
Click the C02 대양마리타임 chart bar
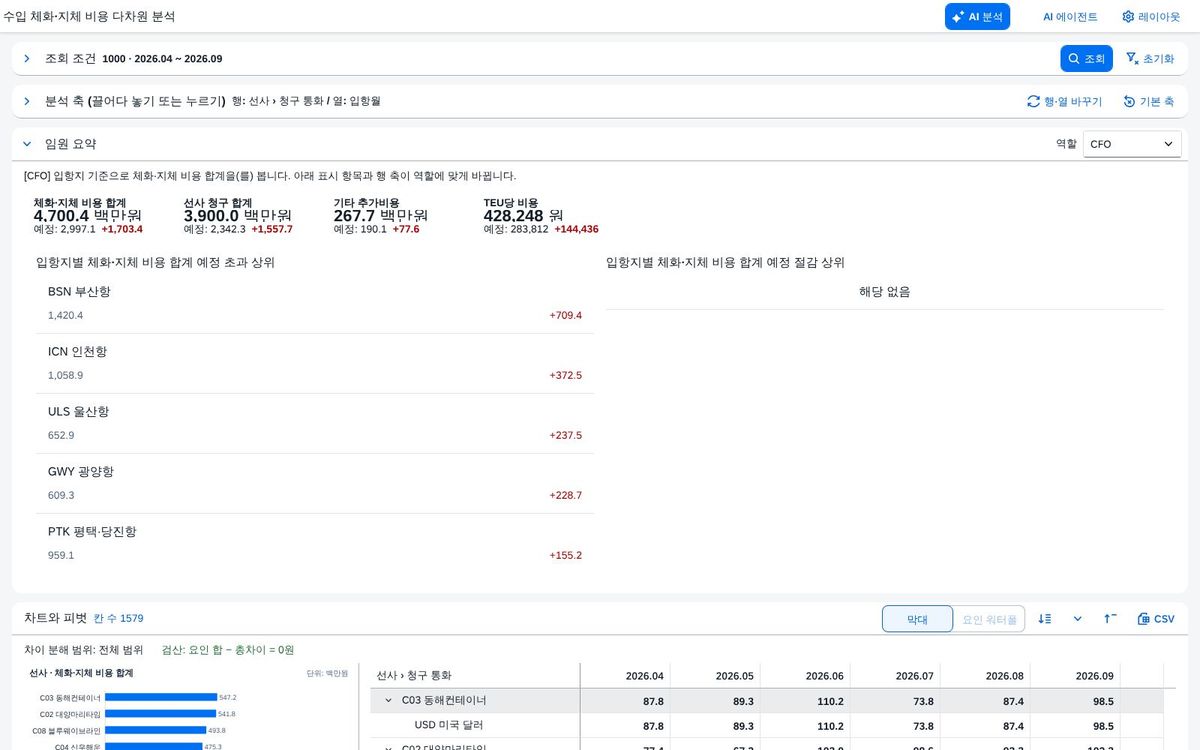click(160, 714)
